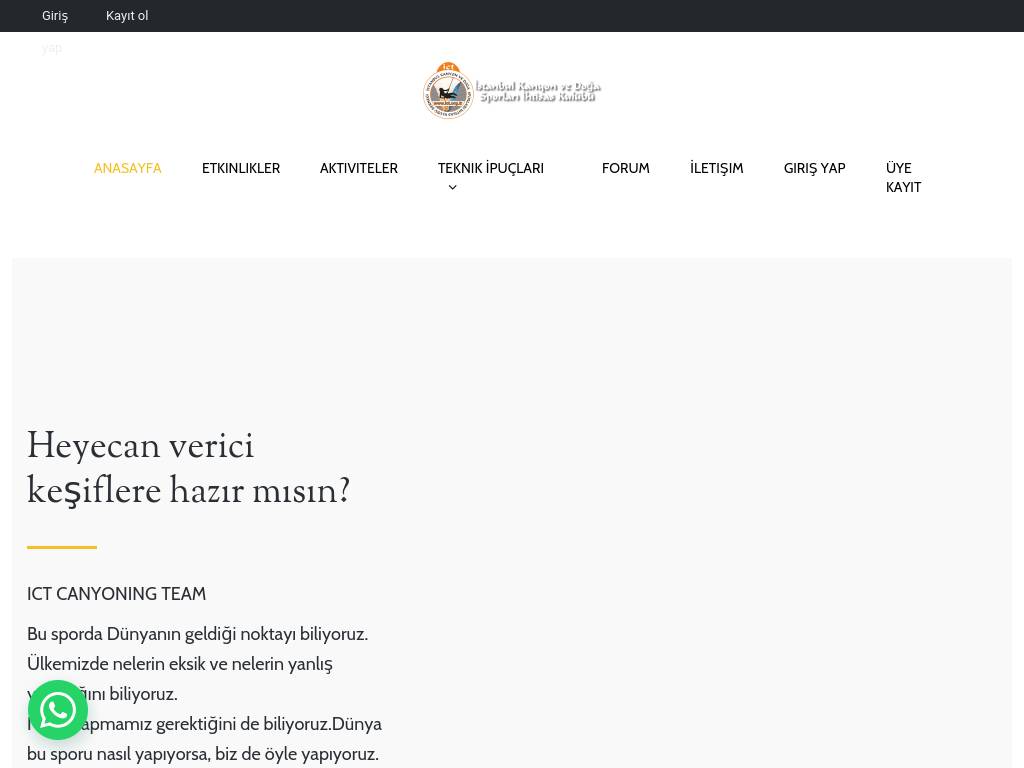Open the green WhatsApp chat button
Viewport: 1024px width, 768px height.
click(x=58, y=710)
